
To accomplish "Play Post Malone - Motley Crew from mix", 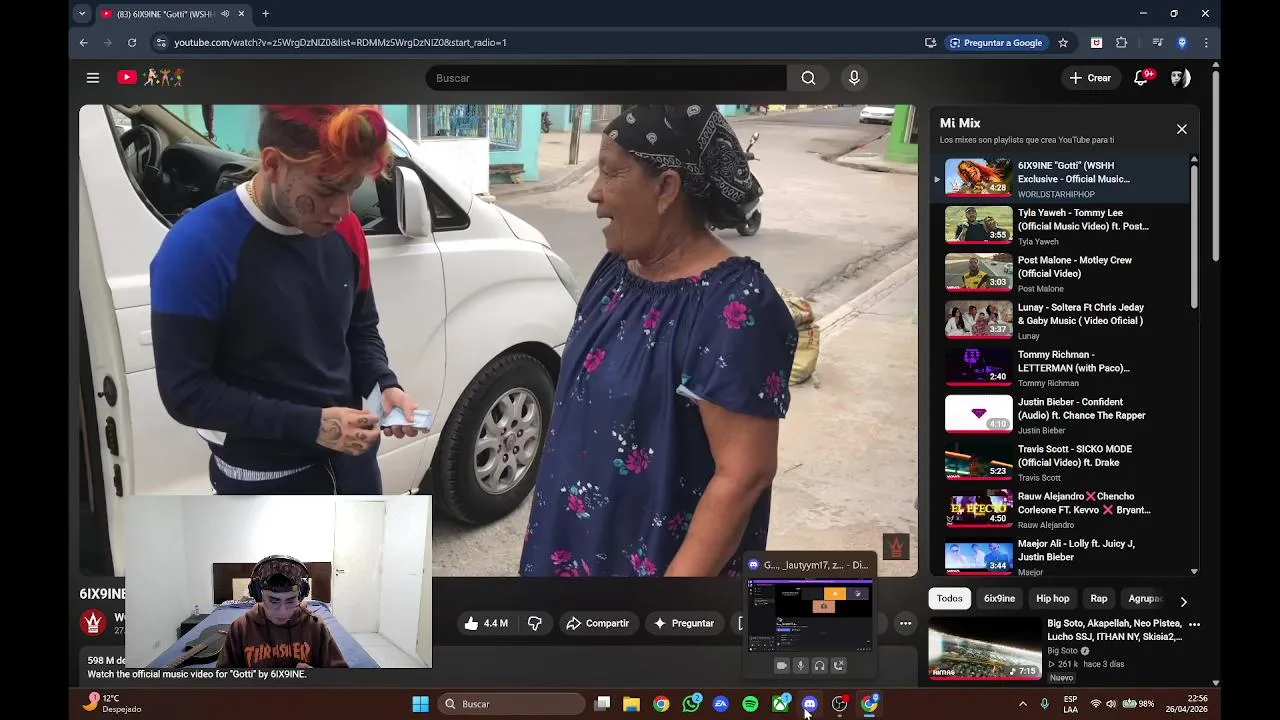I will click(x=1060, y=273).
